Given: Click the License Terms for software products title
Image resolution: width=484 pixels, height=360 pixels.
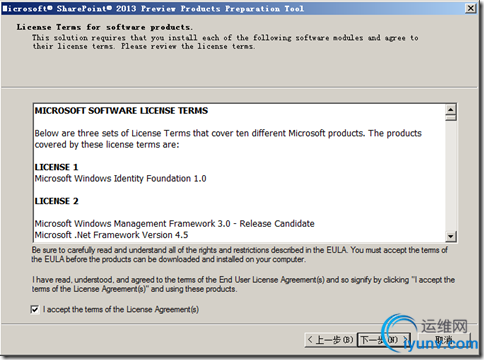Looking at the screenshot, I should tap(104, 27).
